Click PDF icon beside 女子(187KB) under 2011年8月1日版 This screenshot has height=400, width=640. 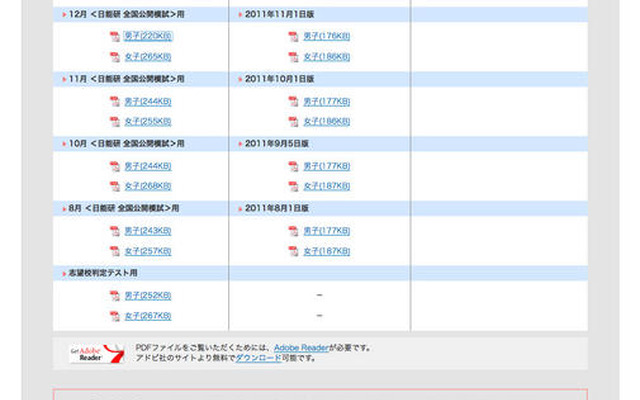293,251
